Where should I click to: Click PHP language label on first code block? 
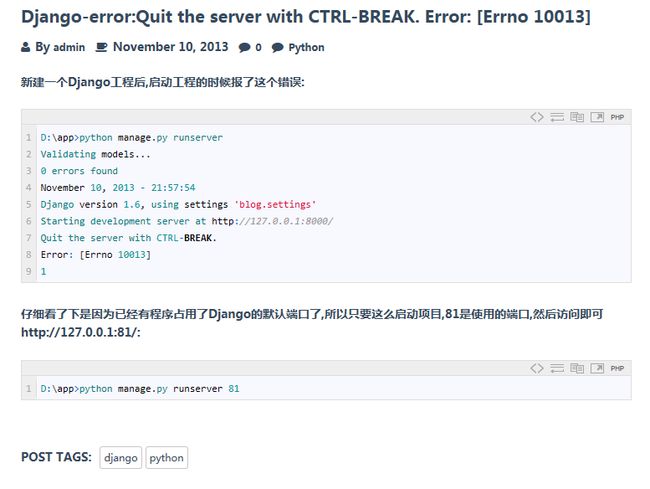click(x=617, y=117)
